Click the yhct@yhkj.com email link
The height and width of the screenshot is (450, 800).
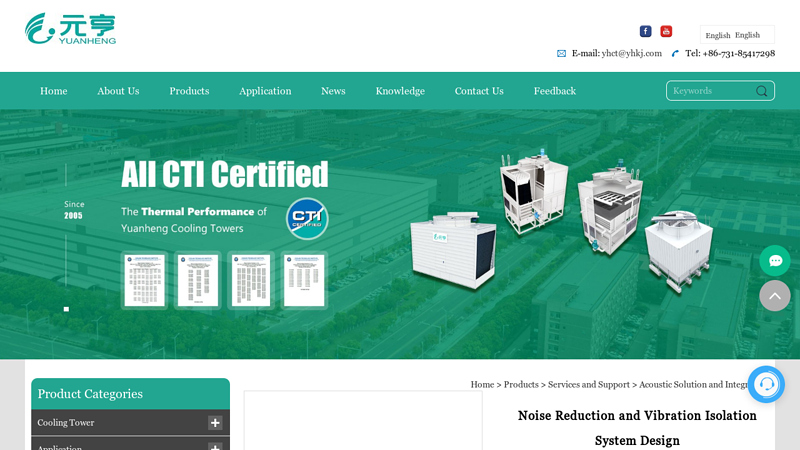(632, 53)
